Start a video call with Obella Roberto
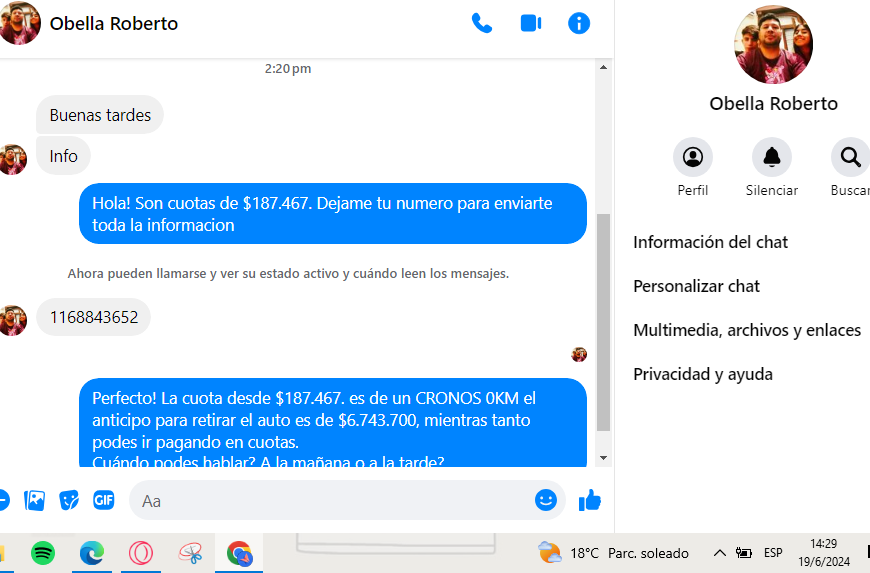Image resolution: width=870 pixels, height=573 pixels. coord(530,23)
